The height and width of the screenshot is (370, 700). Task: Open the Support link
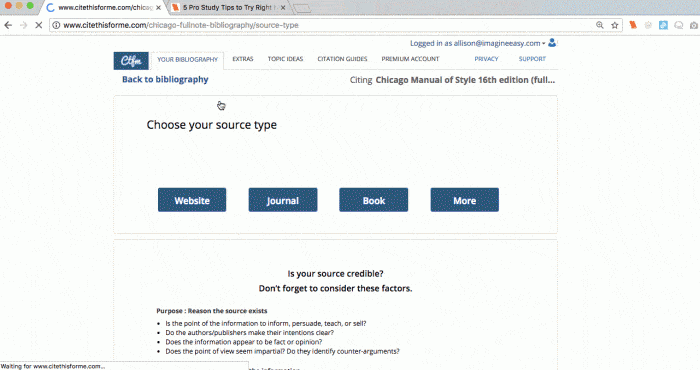click(532, 59)
